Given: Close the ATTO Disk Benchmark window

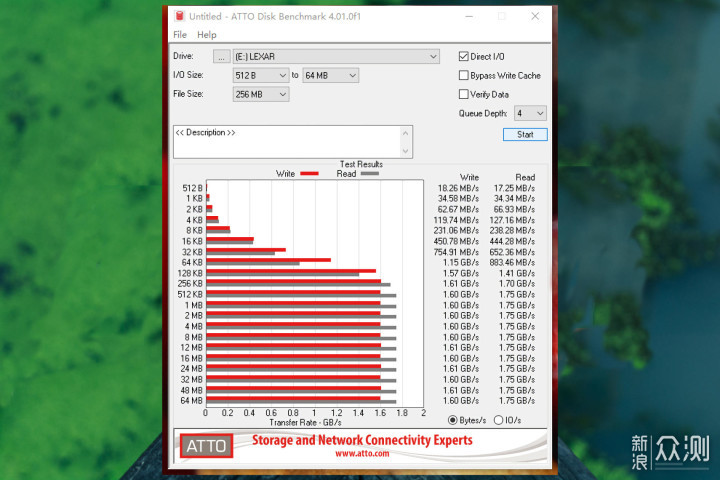Looking at the screenshot, I should tap(535, 17).
